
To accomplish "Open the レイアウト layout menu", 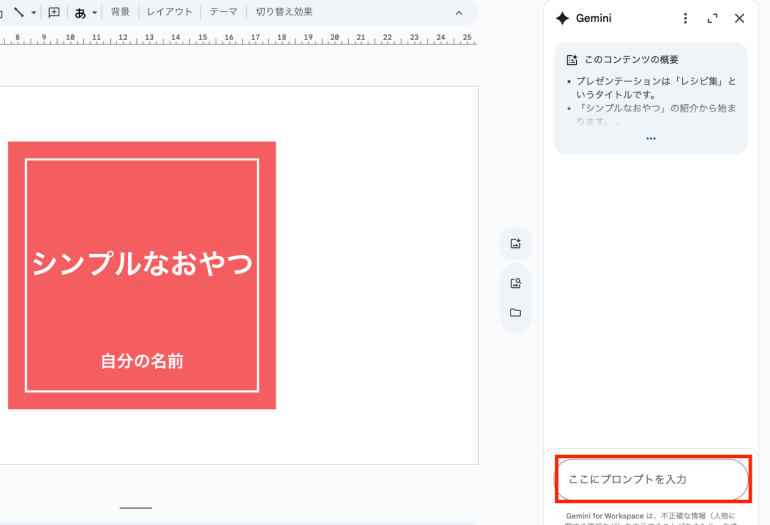I will coord(169,12).
